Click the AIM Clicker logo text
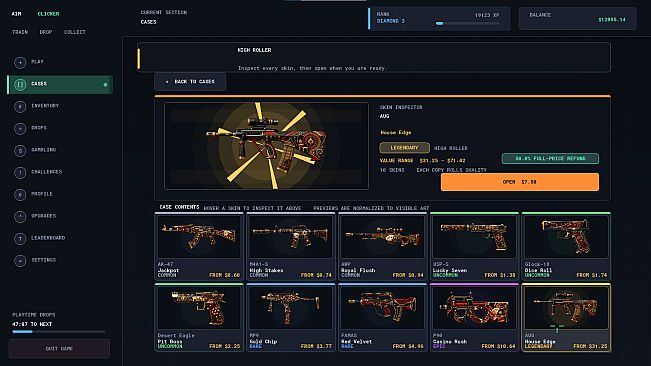 click(35, 14)
